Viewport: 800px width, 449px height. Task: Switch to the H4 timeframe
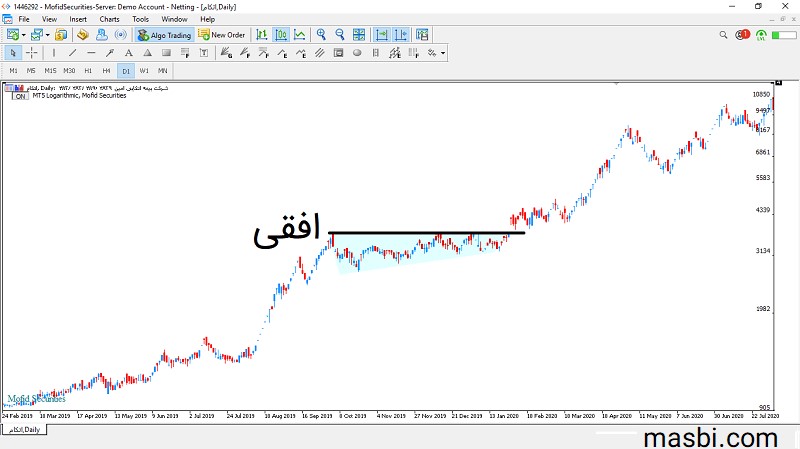pos(106,71)
